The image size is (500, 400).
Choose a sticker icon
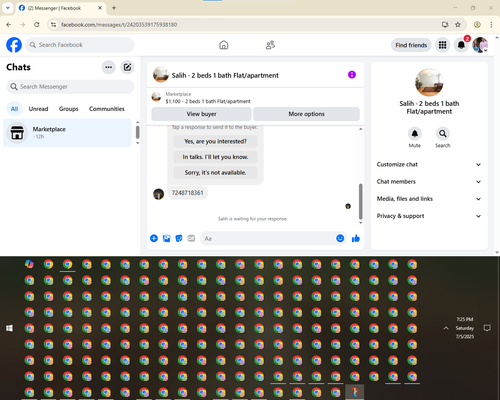pyautogui.click(x=179, y=238)
